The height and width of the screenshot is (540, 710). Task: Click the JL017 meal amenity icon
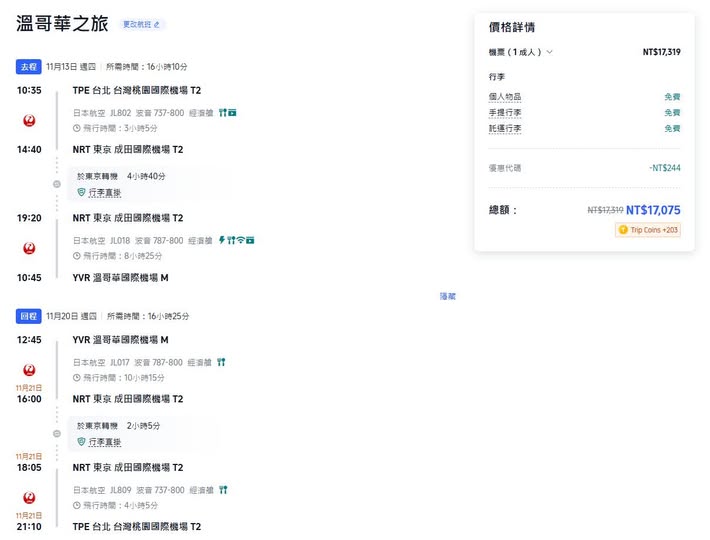tap(222, 362)
